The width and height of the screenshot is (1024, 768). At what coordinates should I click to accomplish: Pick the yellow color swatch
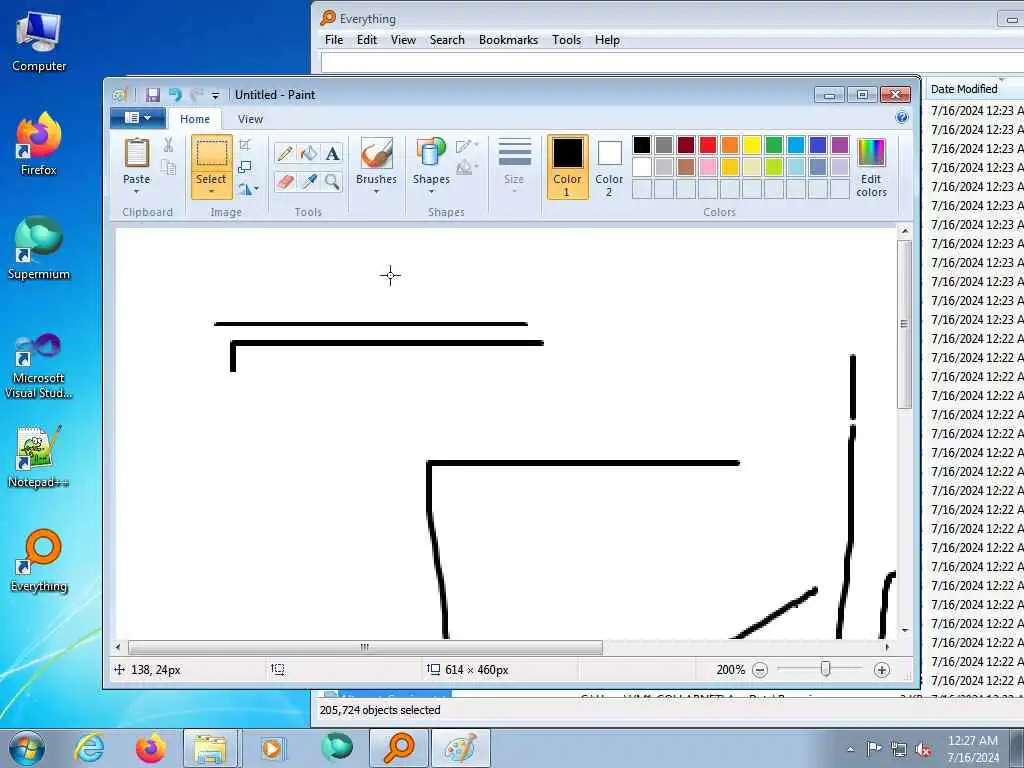click(752, 145)
